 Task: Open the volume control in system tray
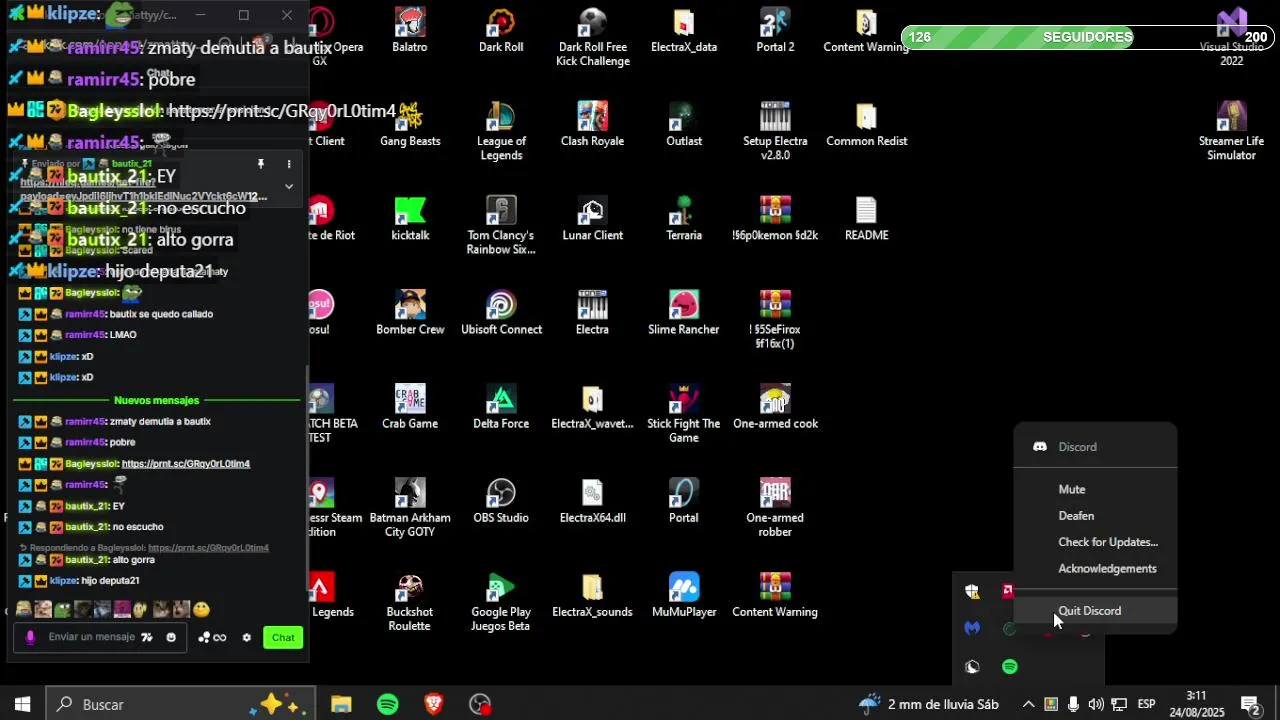tap(1096, 704)
